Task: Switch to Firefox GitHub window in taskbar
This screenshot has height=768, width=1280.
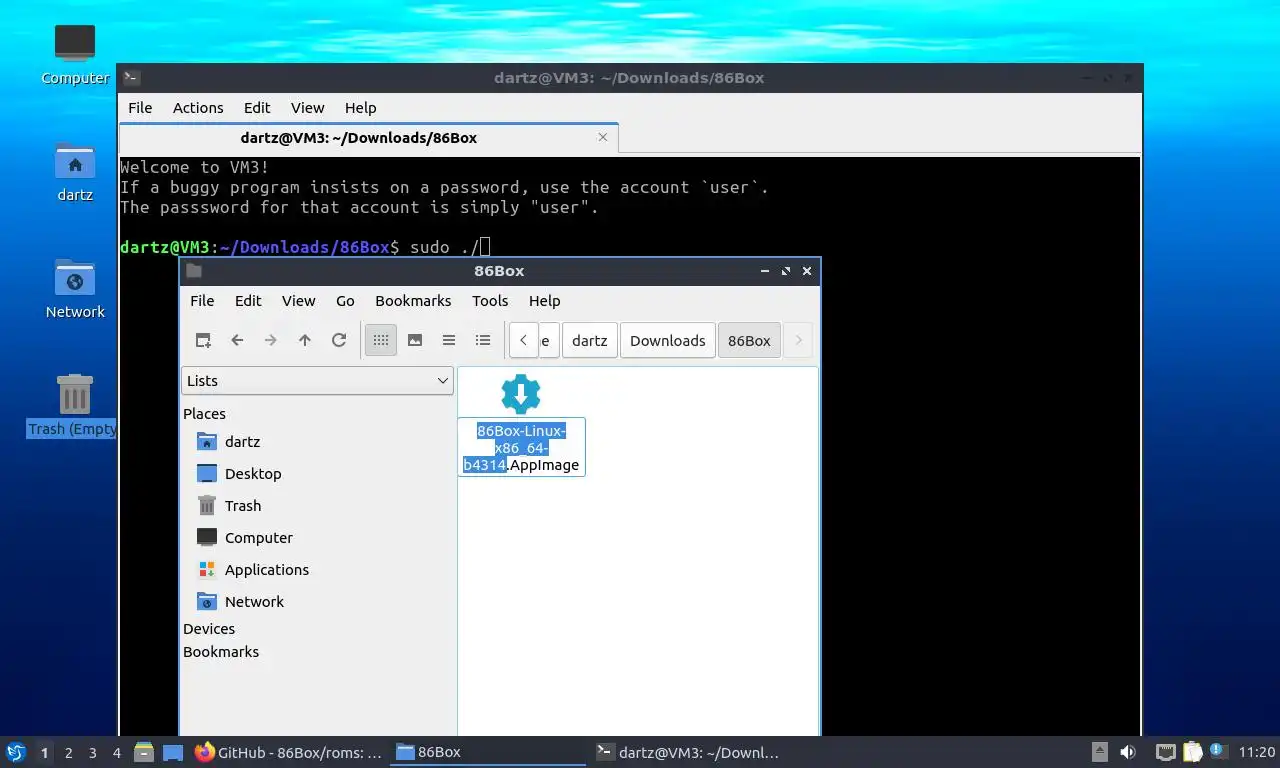Action: pyautogui.click(x=288, y=752)
